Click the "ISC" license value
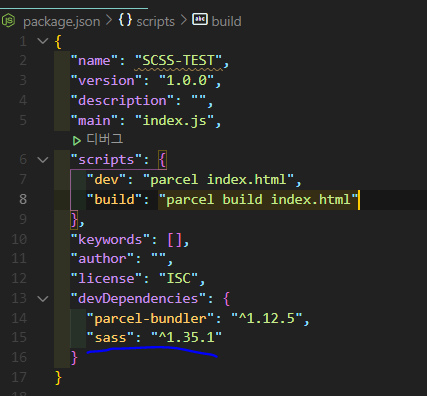Screen dimensions: 427x396 pyautogui.click(x=178, y=279)
